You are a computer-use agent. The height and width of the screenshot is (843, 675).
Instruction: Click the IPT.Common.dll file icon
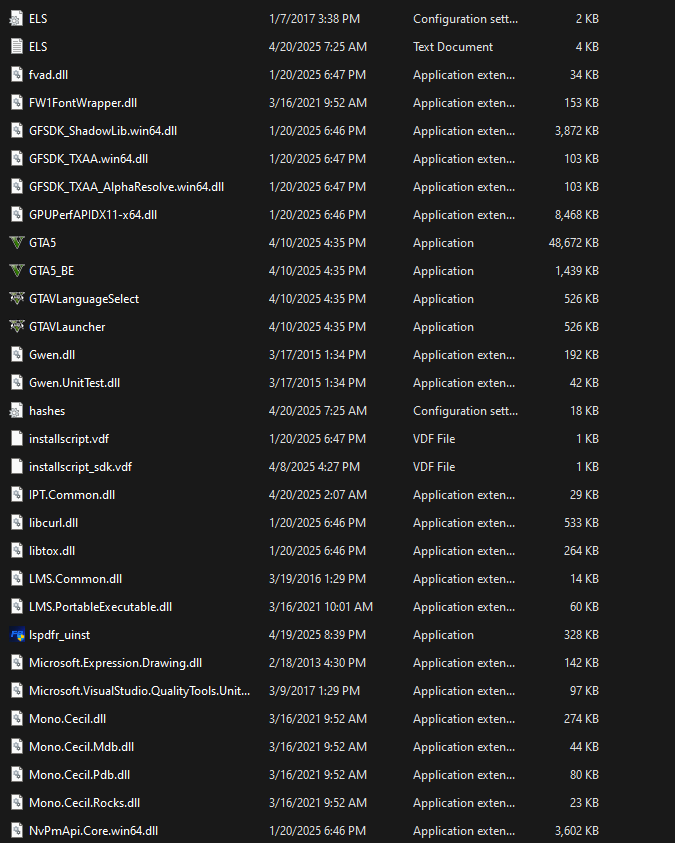tap(17, 495)
